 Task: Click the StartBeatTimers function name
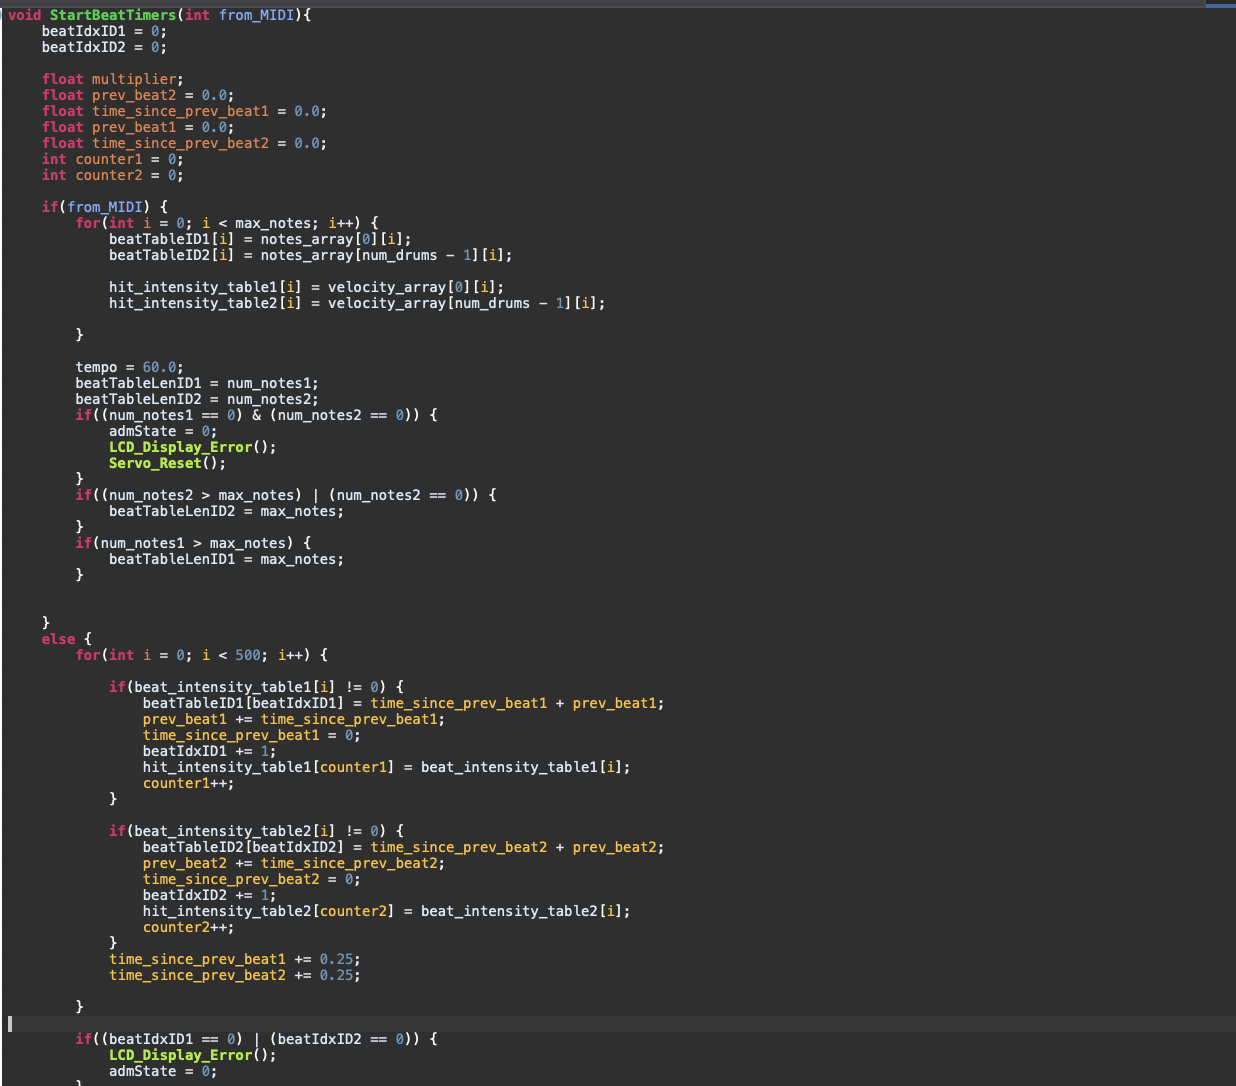[112, 15]
